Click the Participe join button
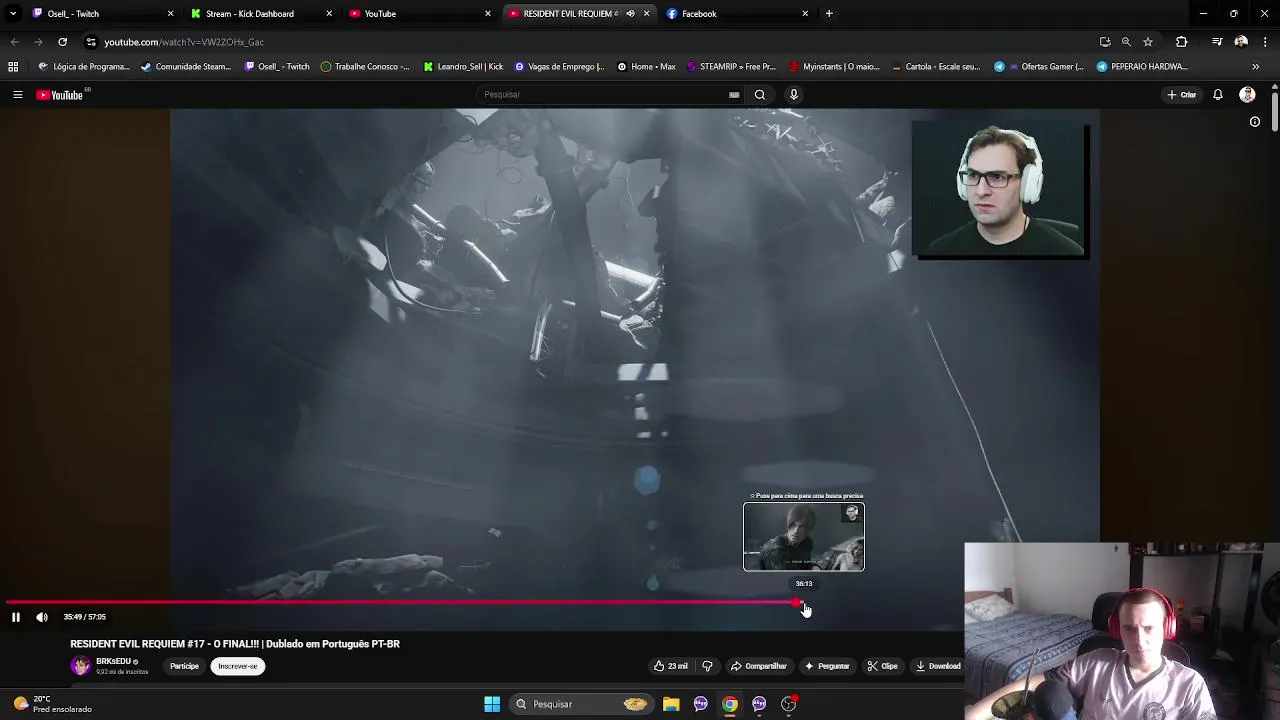The height and width of the screenshot is (720, 1280). (184, 666)
